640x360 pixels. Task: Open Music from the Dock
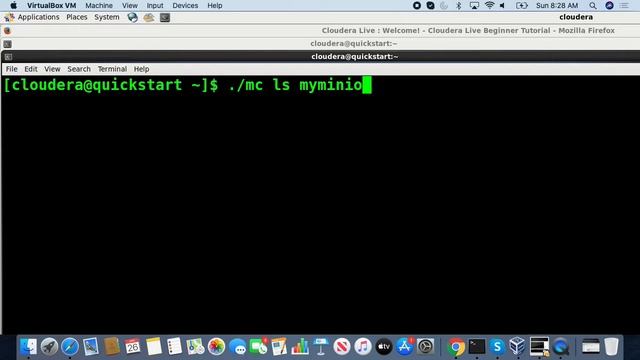point(362,347)
